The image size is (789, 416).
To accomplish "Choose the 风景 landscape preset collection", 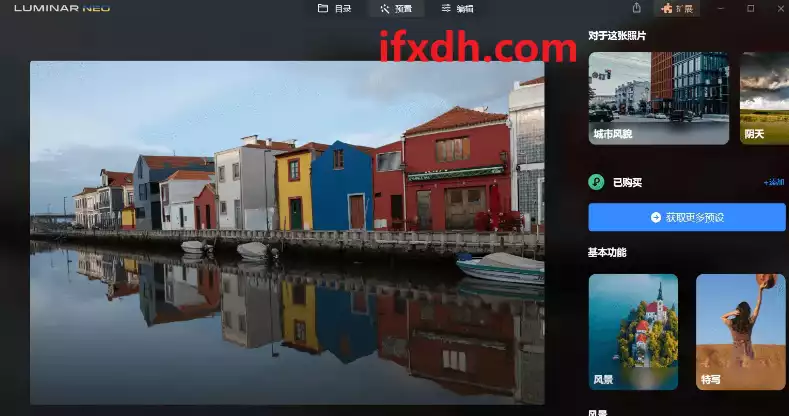I will tap(632, 331).
